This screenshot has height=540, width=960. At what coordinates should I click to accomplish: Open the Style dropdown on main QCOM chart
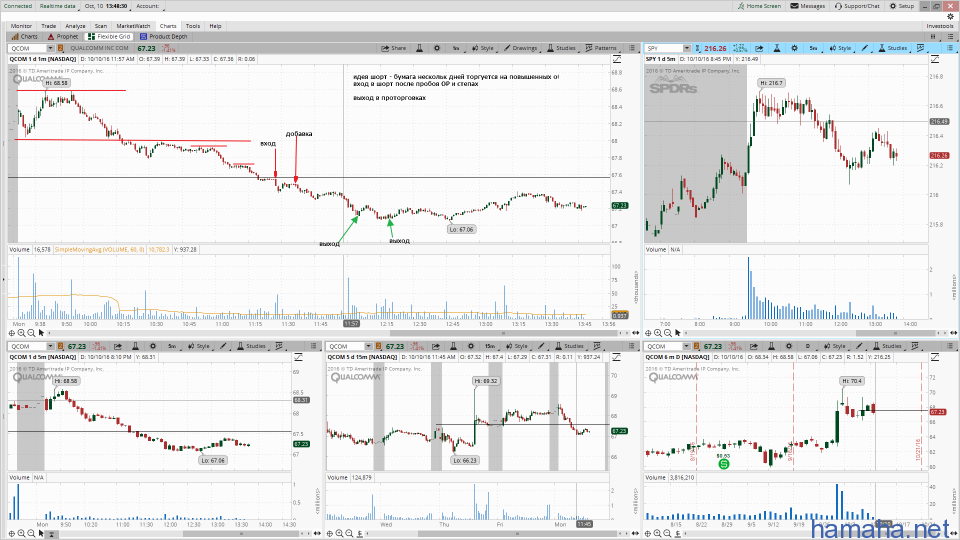point(483,48)
